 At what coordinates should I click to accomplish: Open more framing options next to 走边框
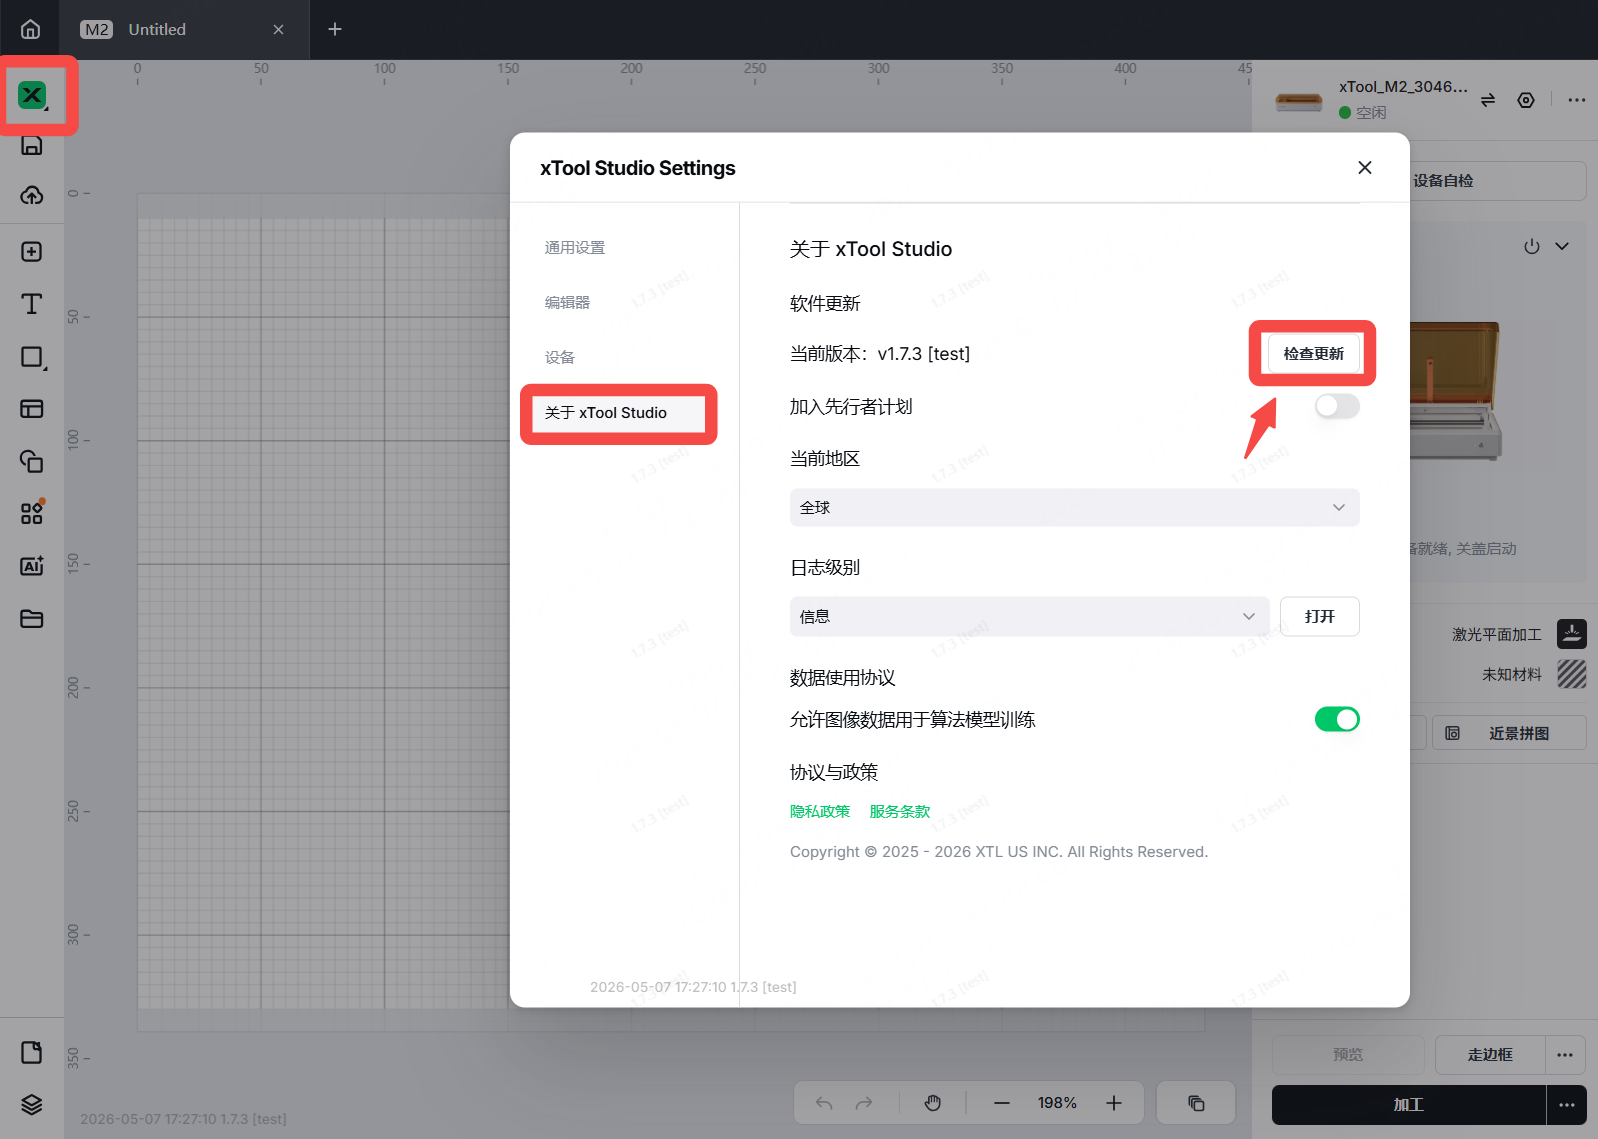[1565, 1055]
